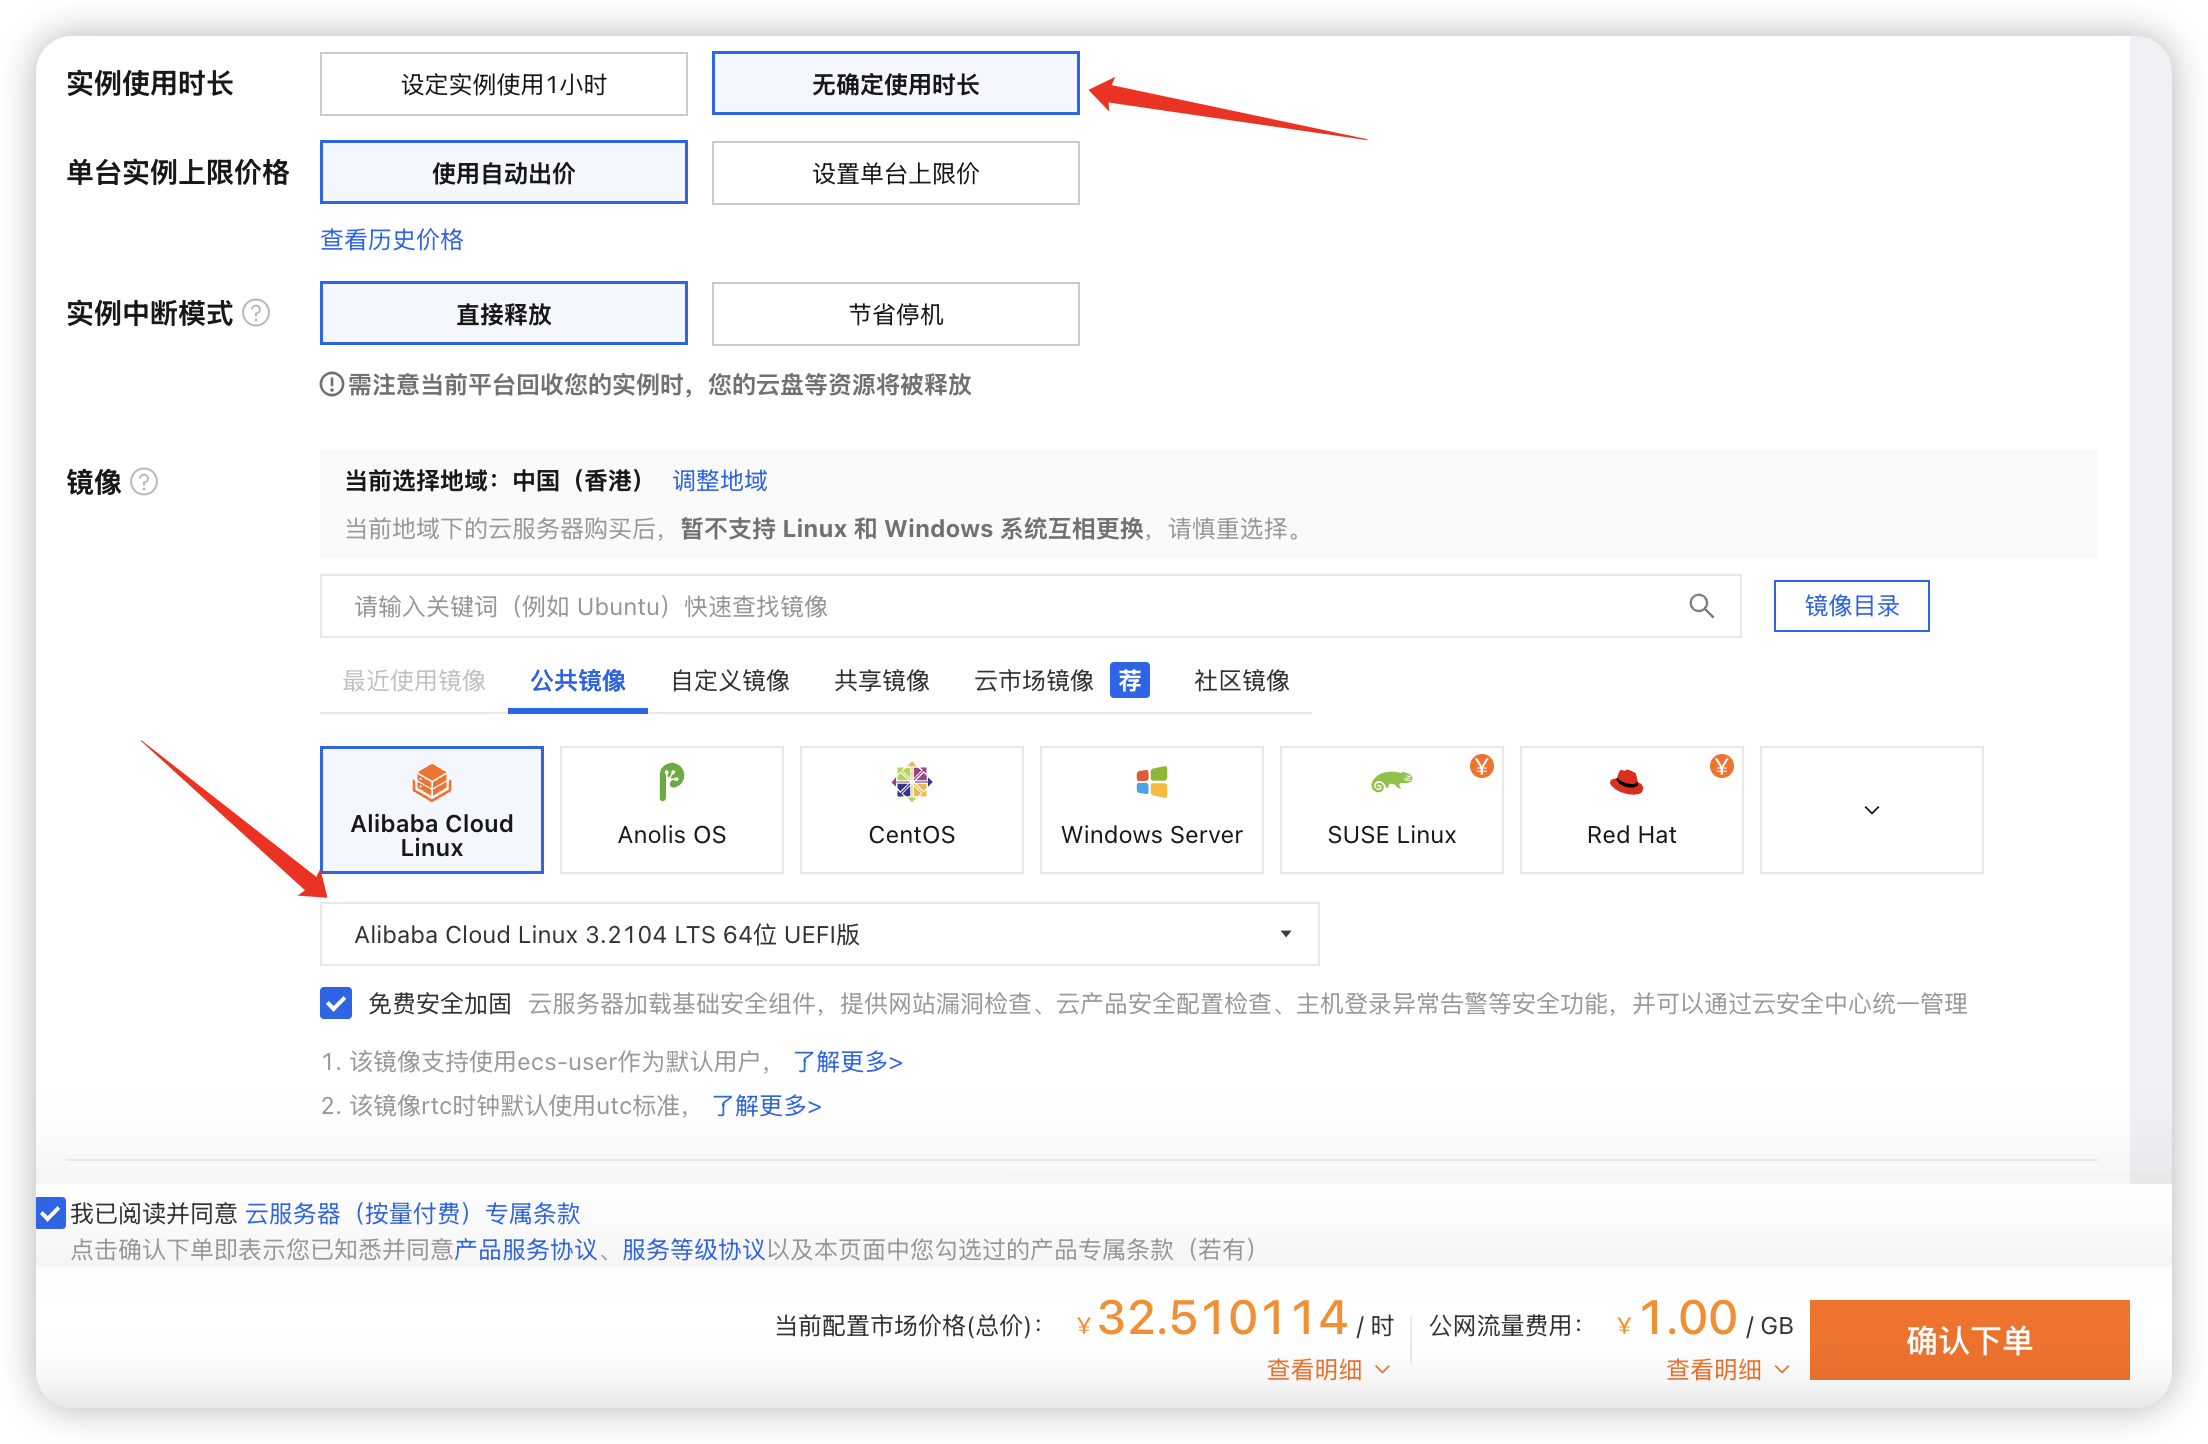Choose the SUSE Linux chameleon icon
The height and width of the screenshot is (1444, 2208).
(x=1391, y=782)
